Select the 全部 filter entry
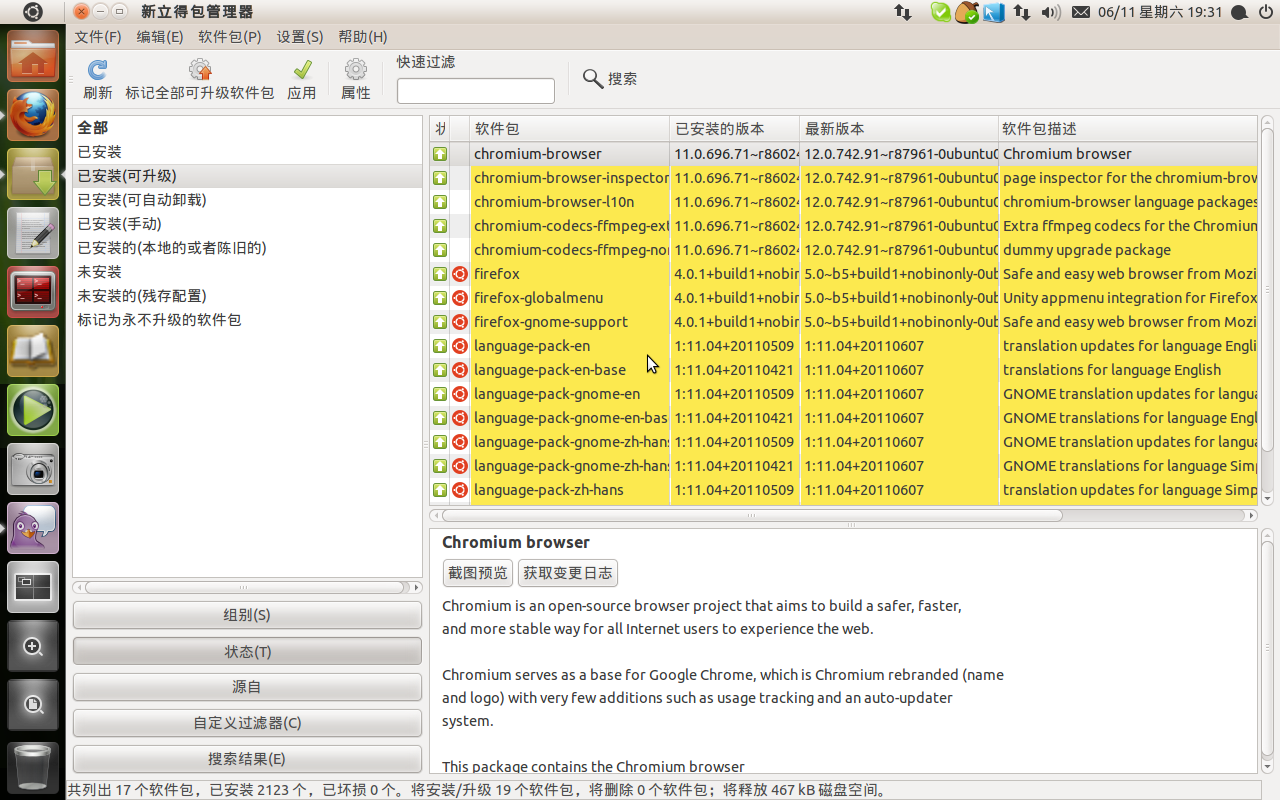1280x800 pixels. coord(247,128)
